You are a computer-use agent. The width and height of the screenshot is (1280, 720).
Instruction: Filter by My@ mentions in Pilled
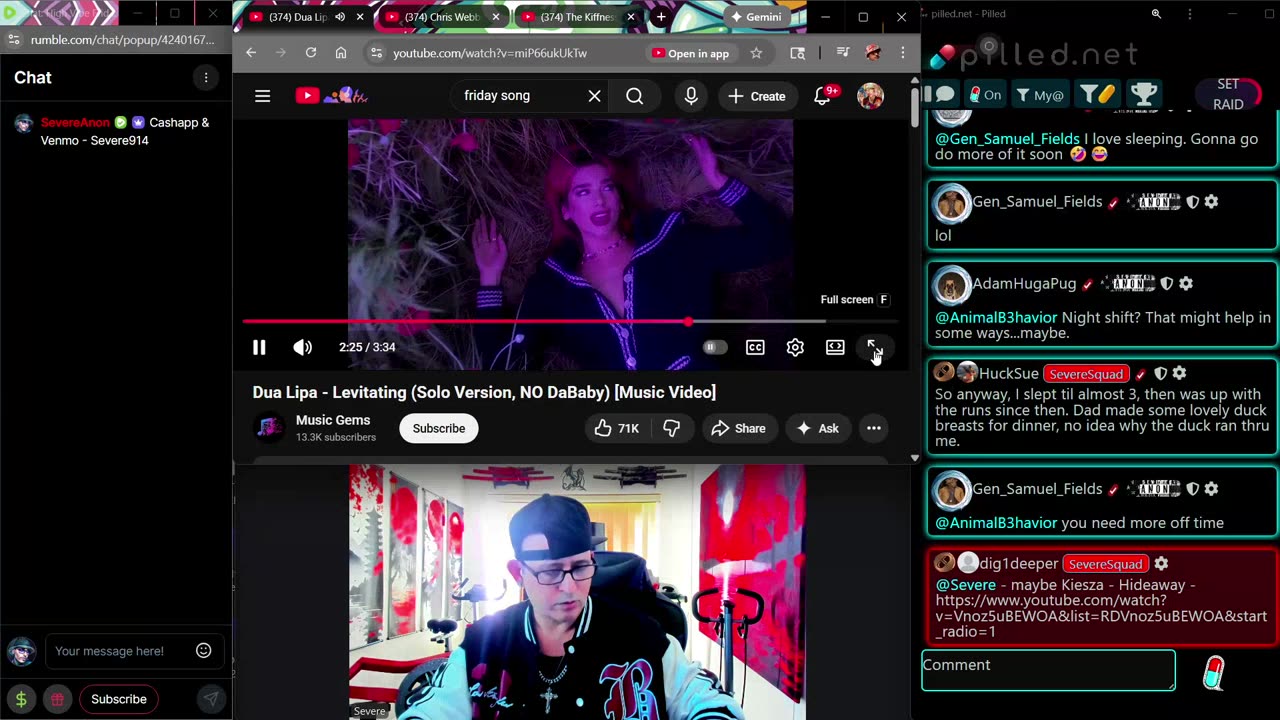(1040, 95)
